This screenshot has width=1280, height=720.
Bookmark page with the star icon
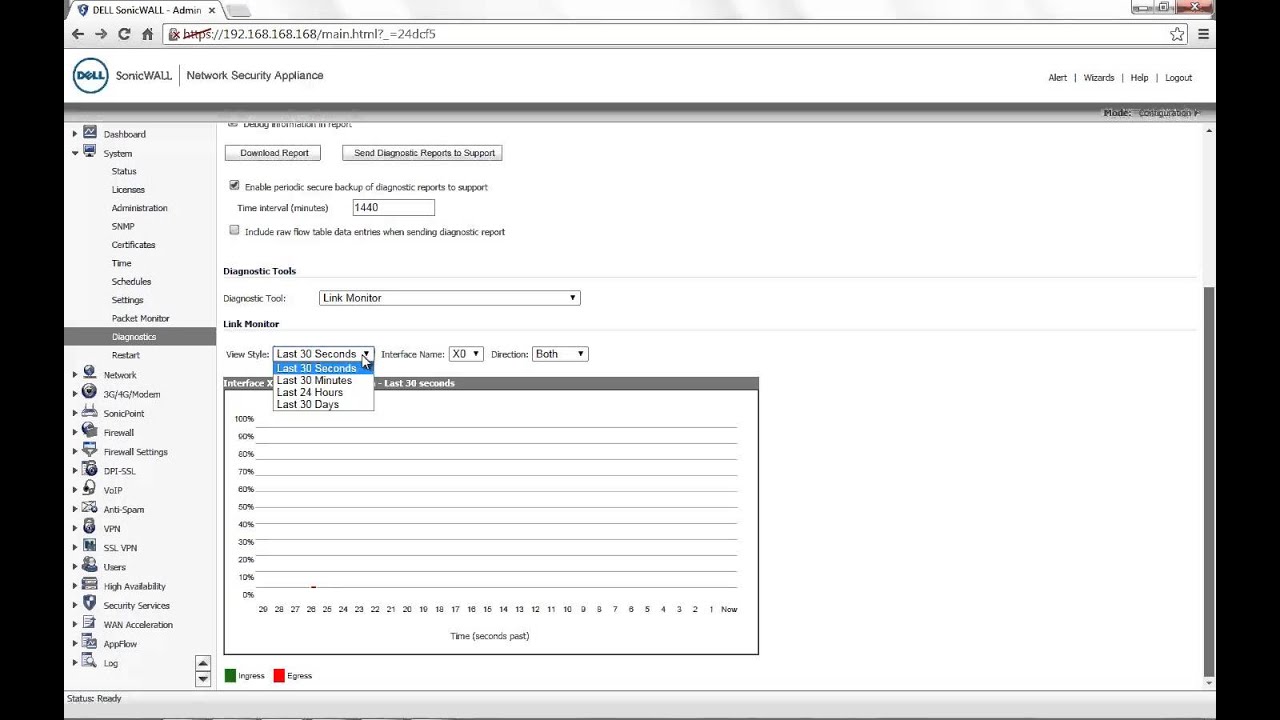tap(1177, 34)
